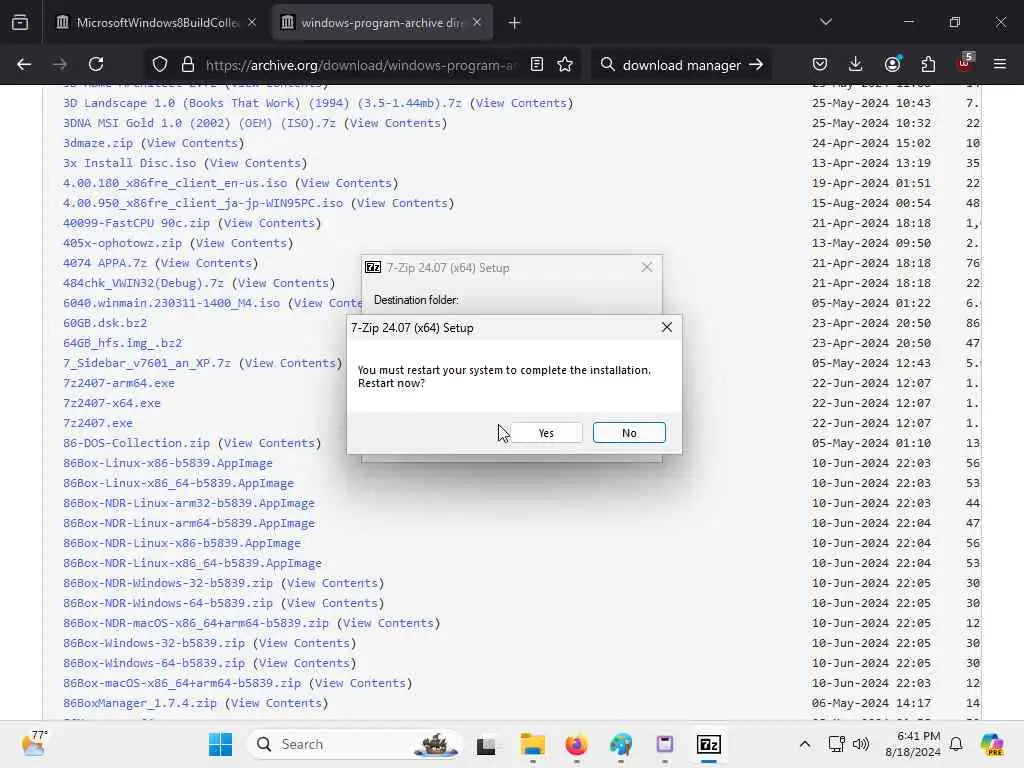Screen dimensions: 1024x768
Task: View Contents of 86BoxManager_1.7.4.zip
Action: (276, 703)
